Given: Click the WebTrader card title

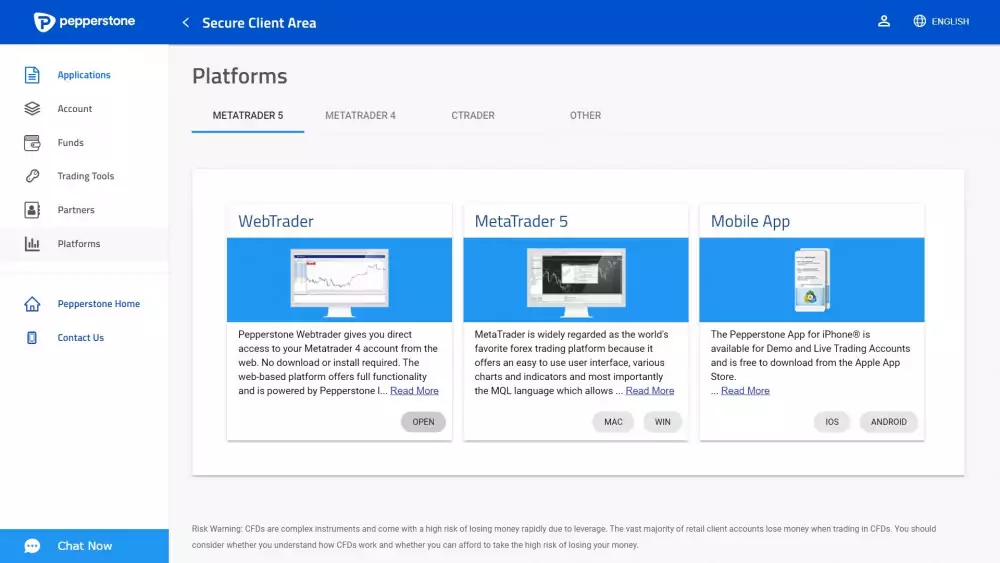Looking at the screenshot, I should click(x=276, y=221).
